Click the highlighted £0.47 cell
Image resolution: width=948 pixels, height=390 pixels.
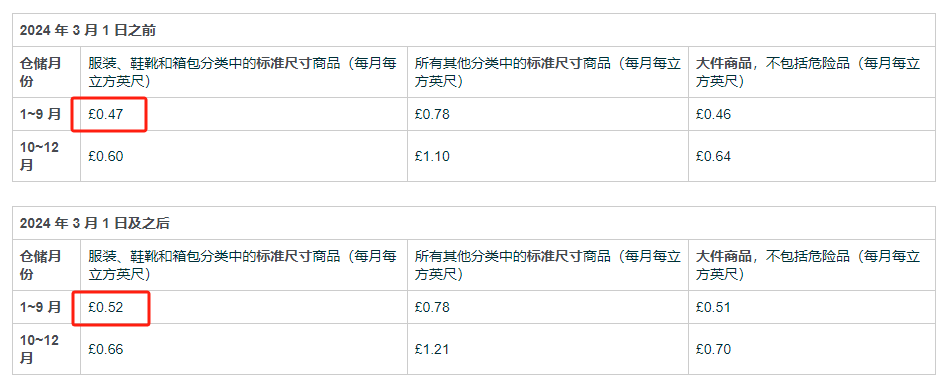[106, 114]
